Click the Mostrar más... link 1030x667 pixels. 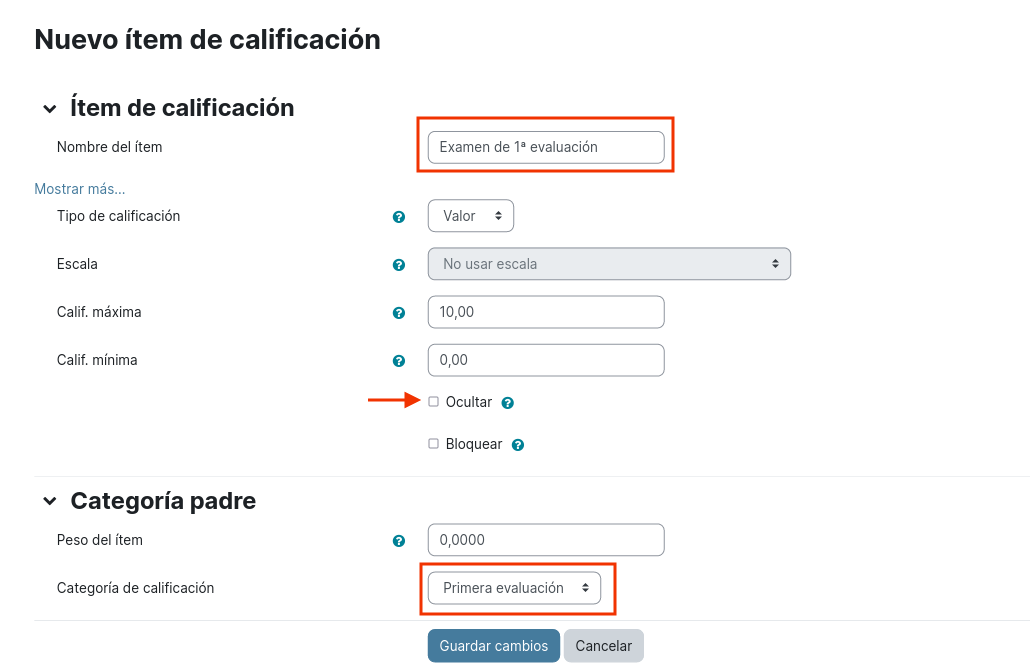[x=79, y=189]
